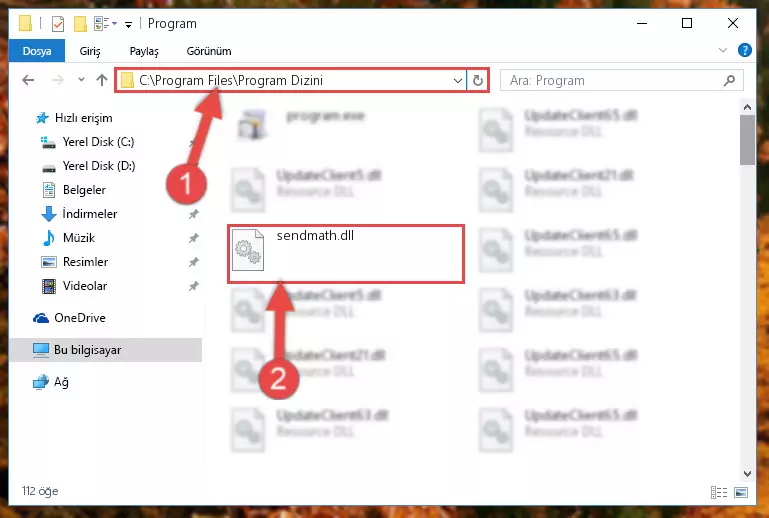Select the sendmath.dll file
Viewport: 769px width, 518px height.
346,254
